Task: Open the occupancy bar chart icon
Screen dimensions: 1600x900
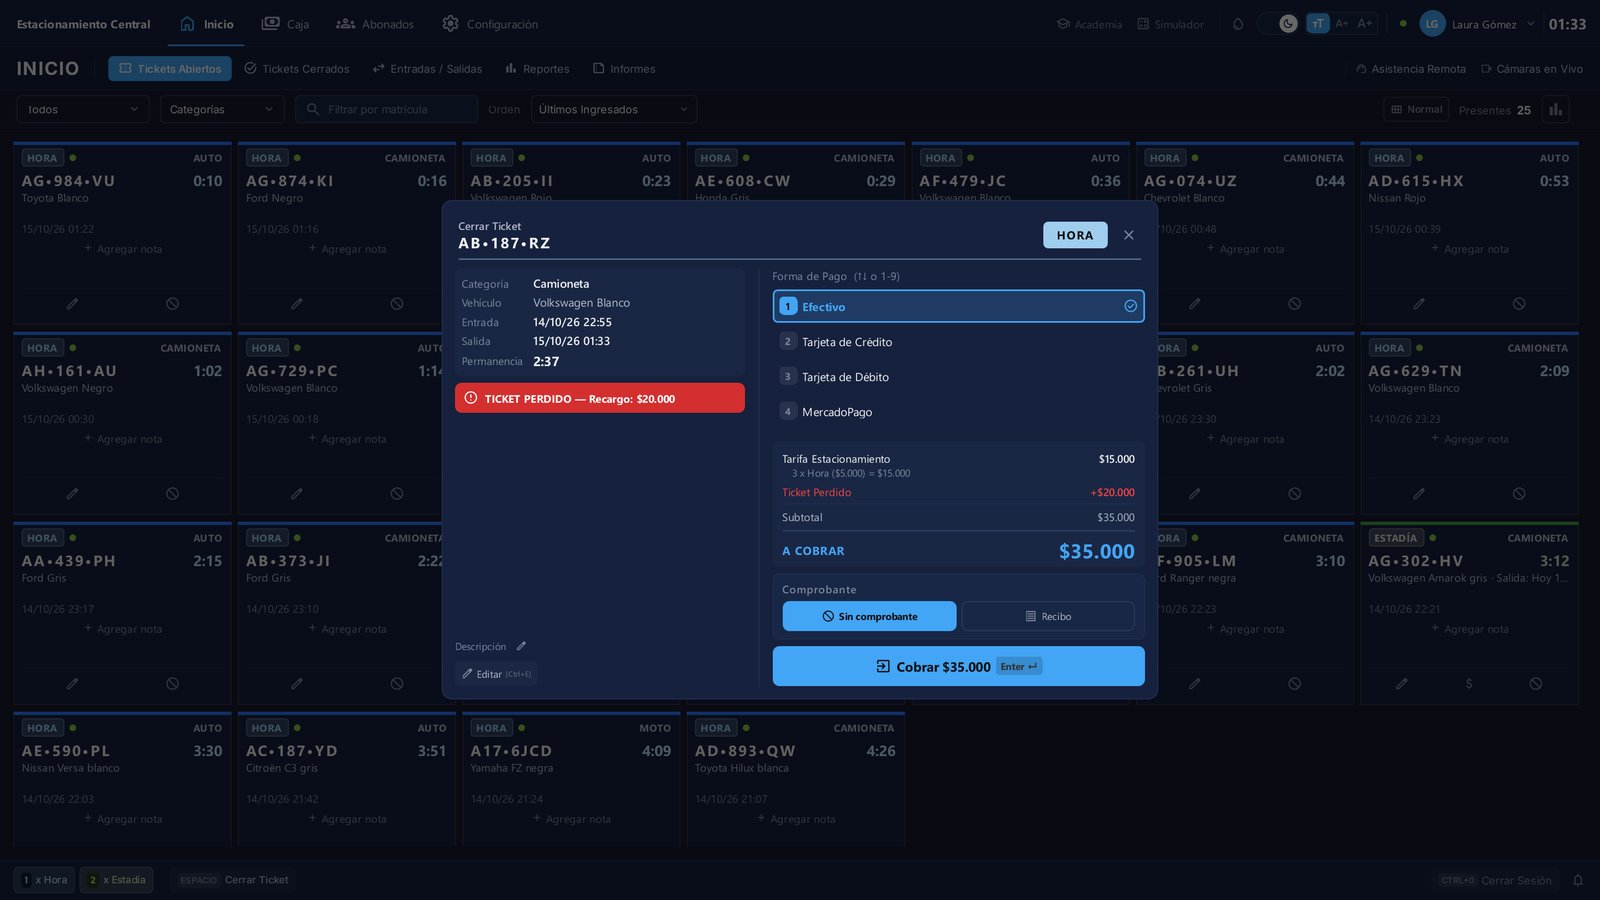Action: [1555, 110]
